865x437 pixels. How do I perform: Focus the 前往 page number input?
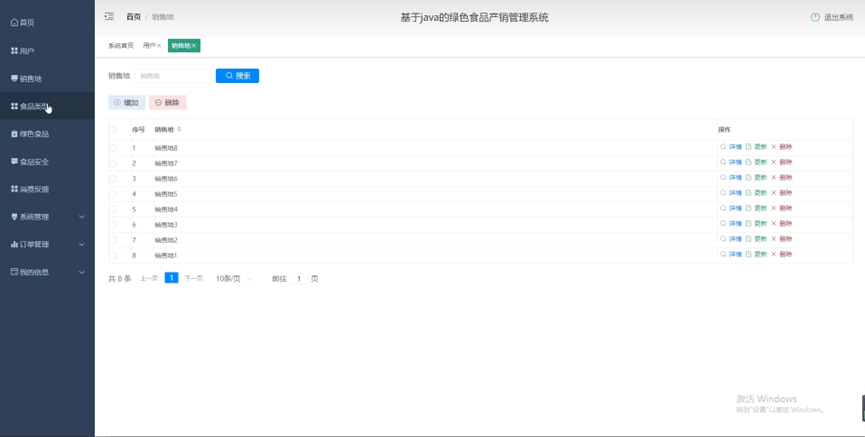pyautogui.click(x=298, y=279)
